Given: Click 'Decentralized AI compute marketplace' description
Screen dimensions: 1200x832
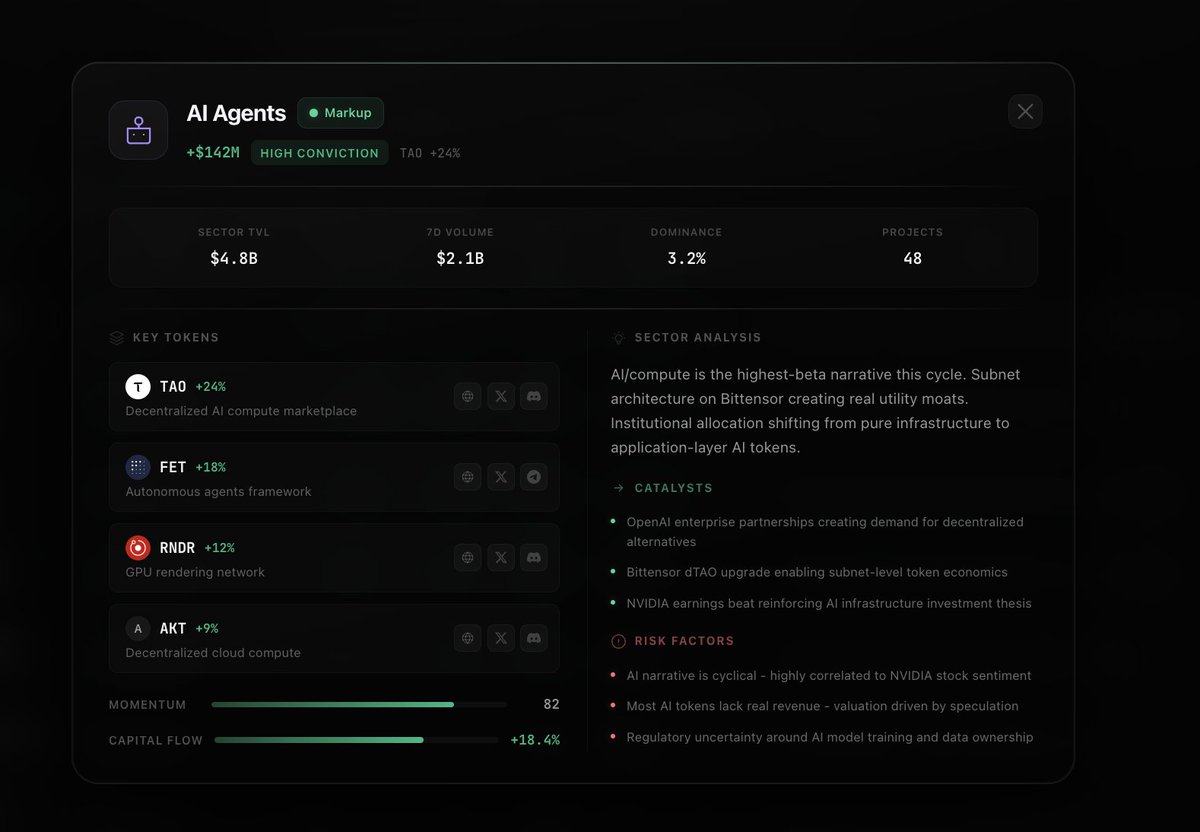Looking at the screenshot, I should click(241, 411).
